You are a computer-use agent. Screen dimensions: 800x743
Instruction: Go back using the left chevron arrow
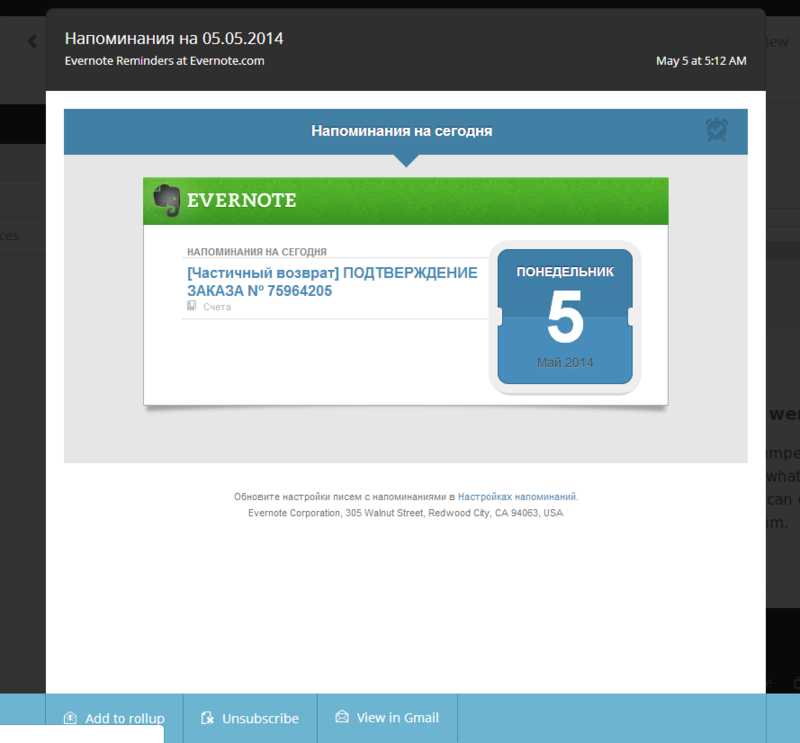(32, 41)
